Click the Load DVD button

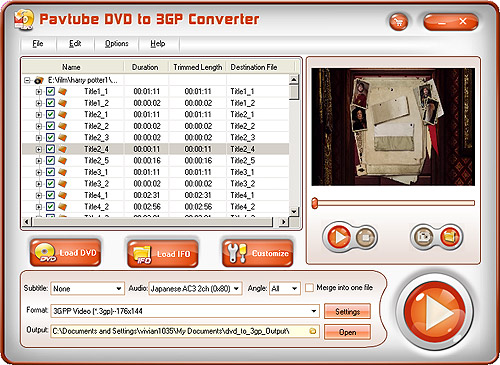pos(65,253)
